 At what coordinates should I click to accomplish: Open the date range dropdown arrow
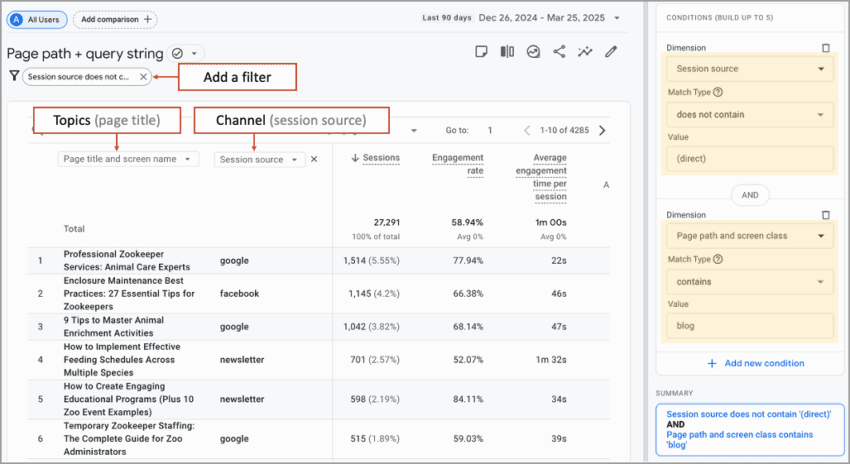[x=616, y=18]
